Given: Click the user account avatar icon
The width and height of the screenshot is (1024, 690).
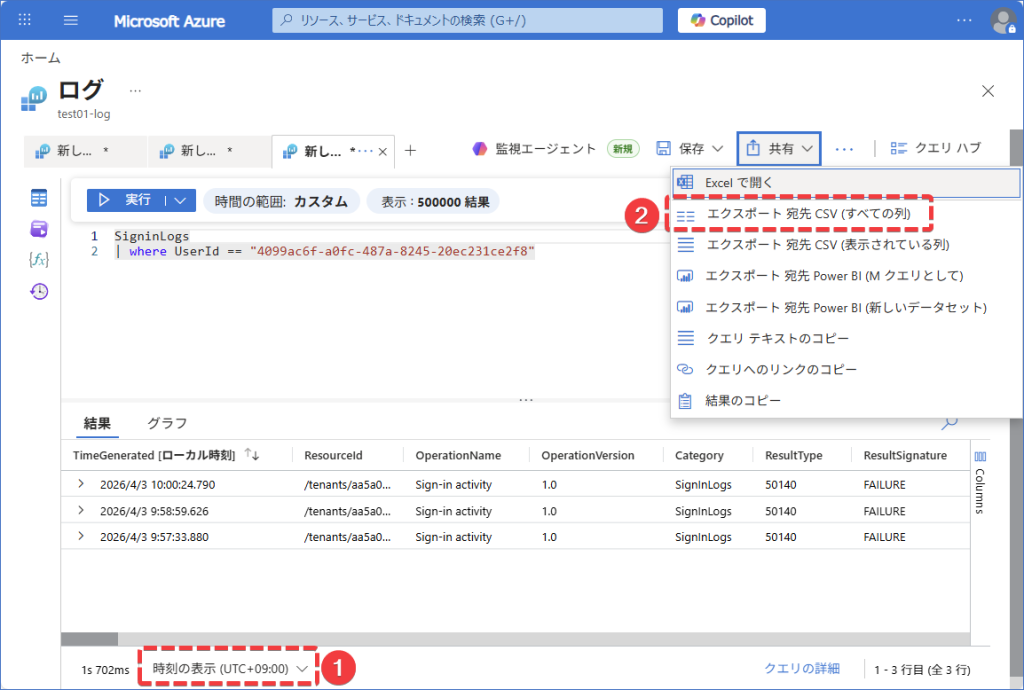Looking at the screenshot, I should (1002, 21).
